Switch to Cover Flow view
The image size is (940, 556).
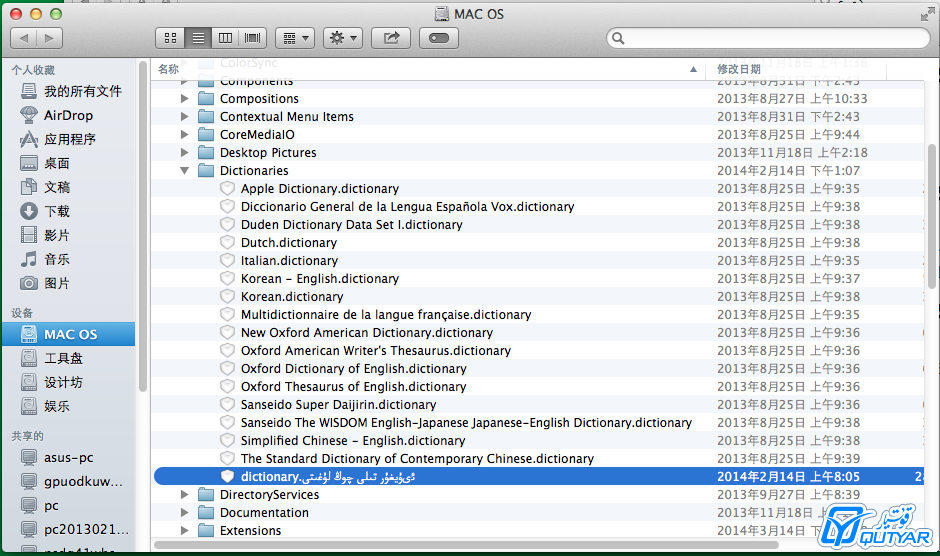[253, 38]
